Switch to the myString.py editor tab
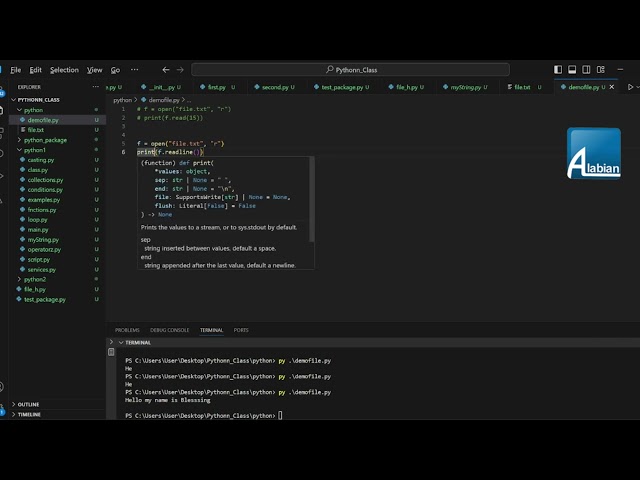The image size is (640, 480). tap(465, 87)
